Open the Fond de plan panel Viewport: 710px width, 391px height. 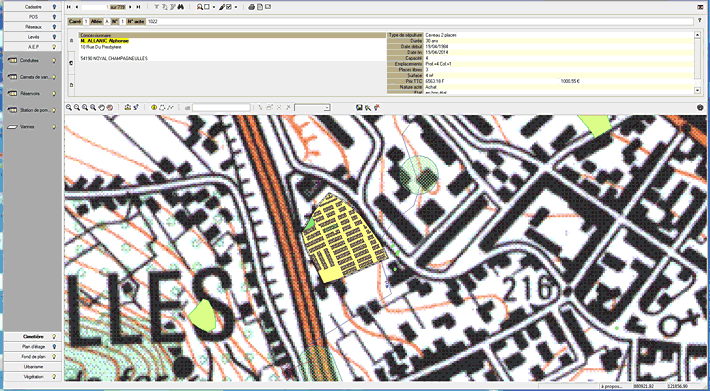(x=33, y=357)
